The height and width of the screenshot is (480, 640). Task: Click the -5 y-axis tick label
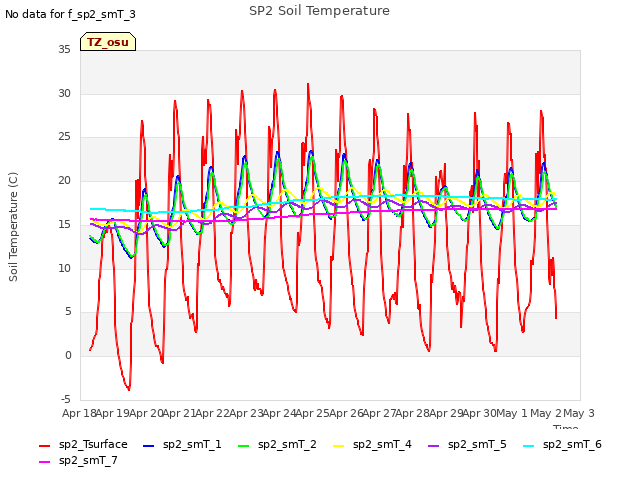coord(66,399)
